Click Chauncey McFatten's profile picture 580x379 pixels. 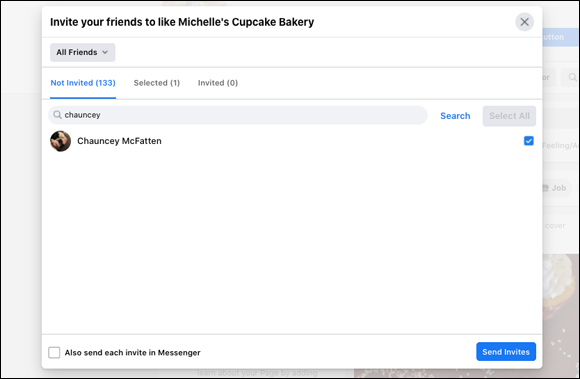point(60,141)
